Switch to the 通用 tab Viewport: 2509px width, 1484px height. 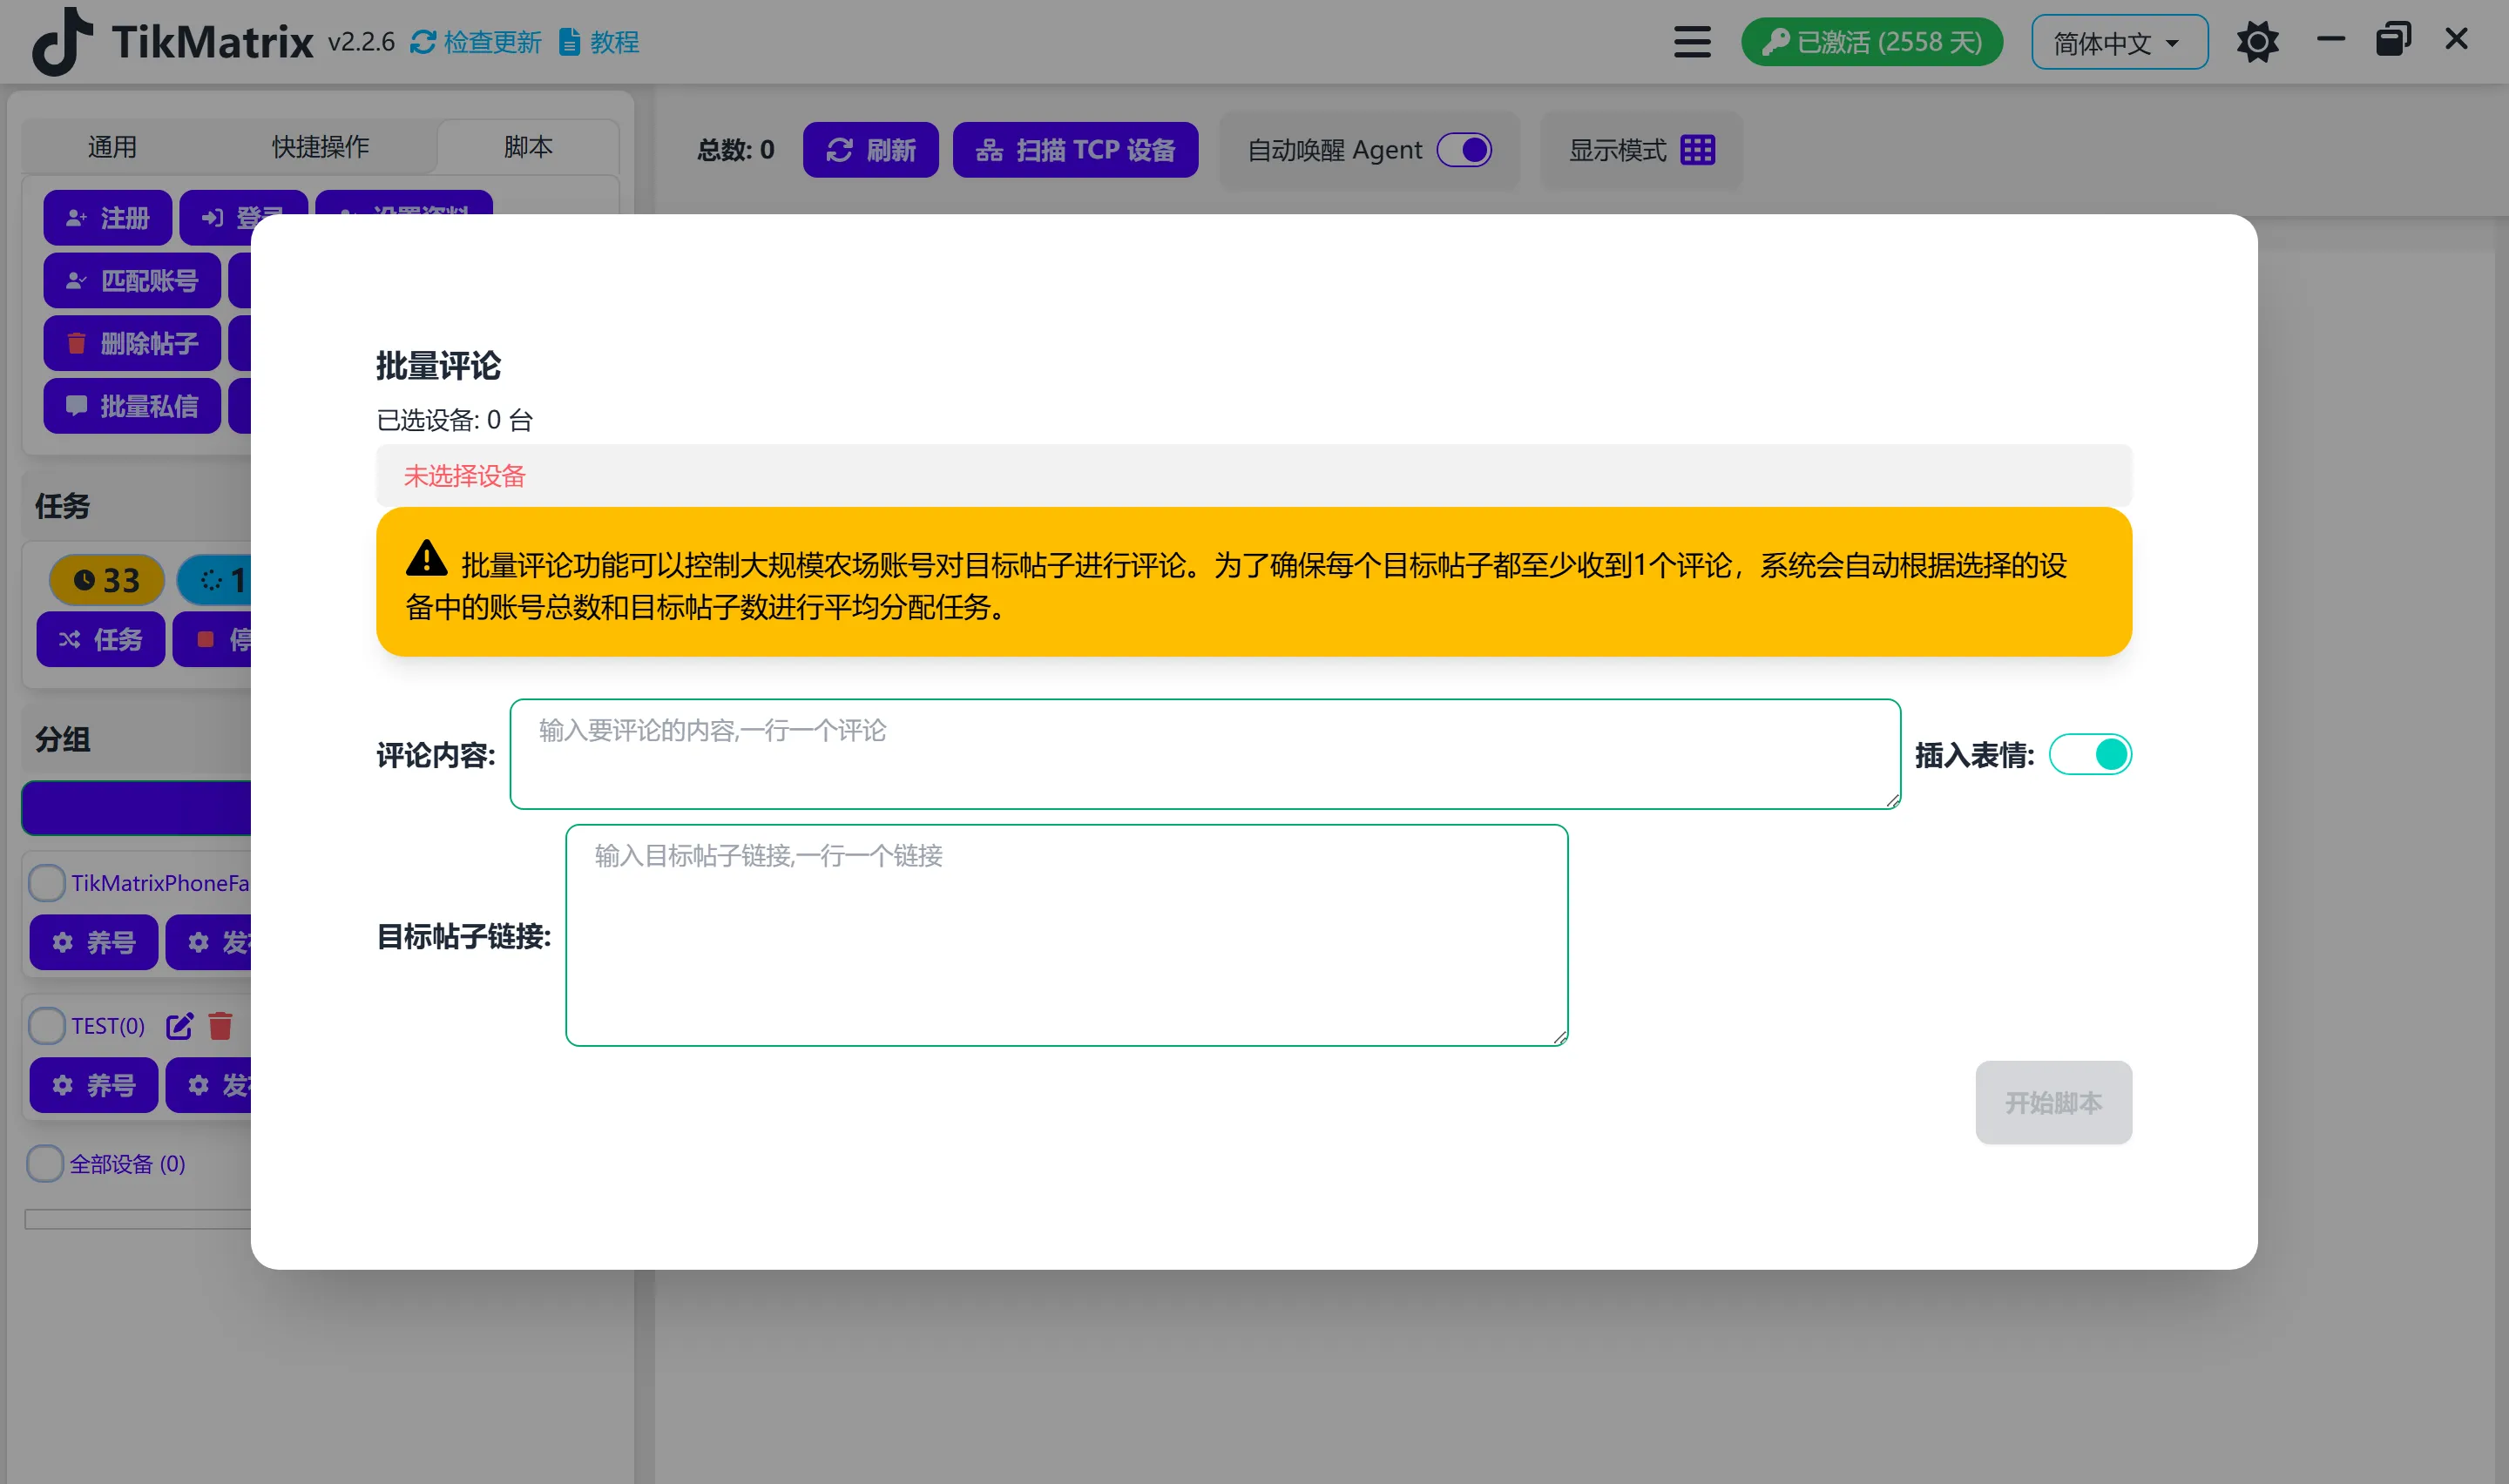112,147
